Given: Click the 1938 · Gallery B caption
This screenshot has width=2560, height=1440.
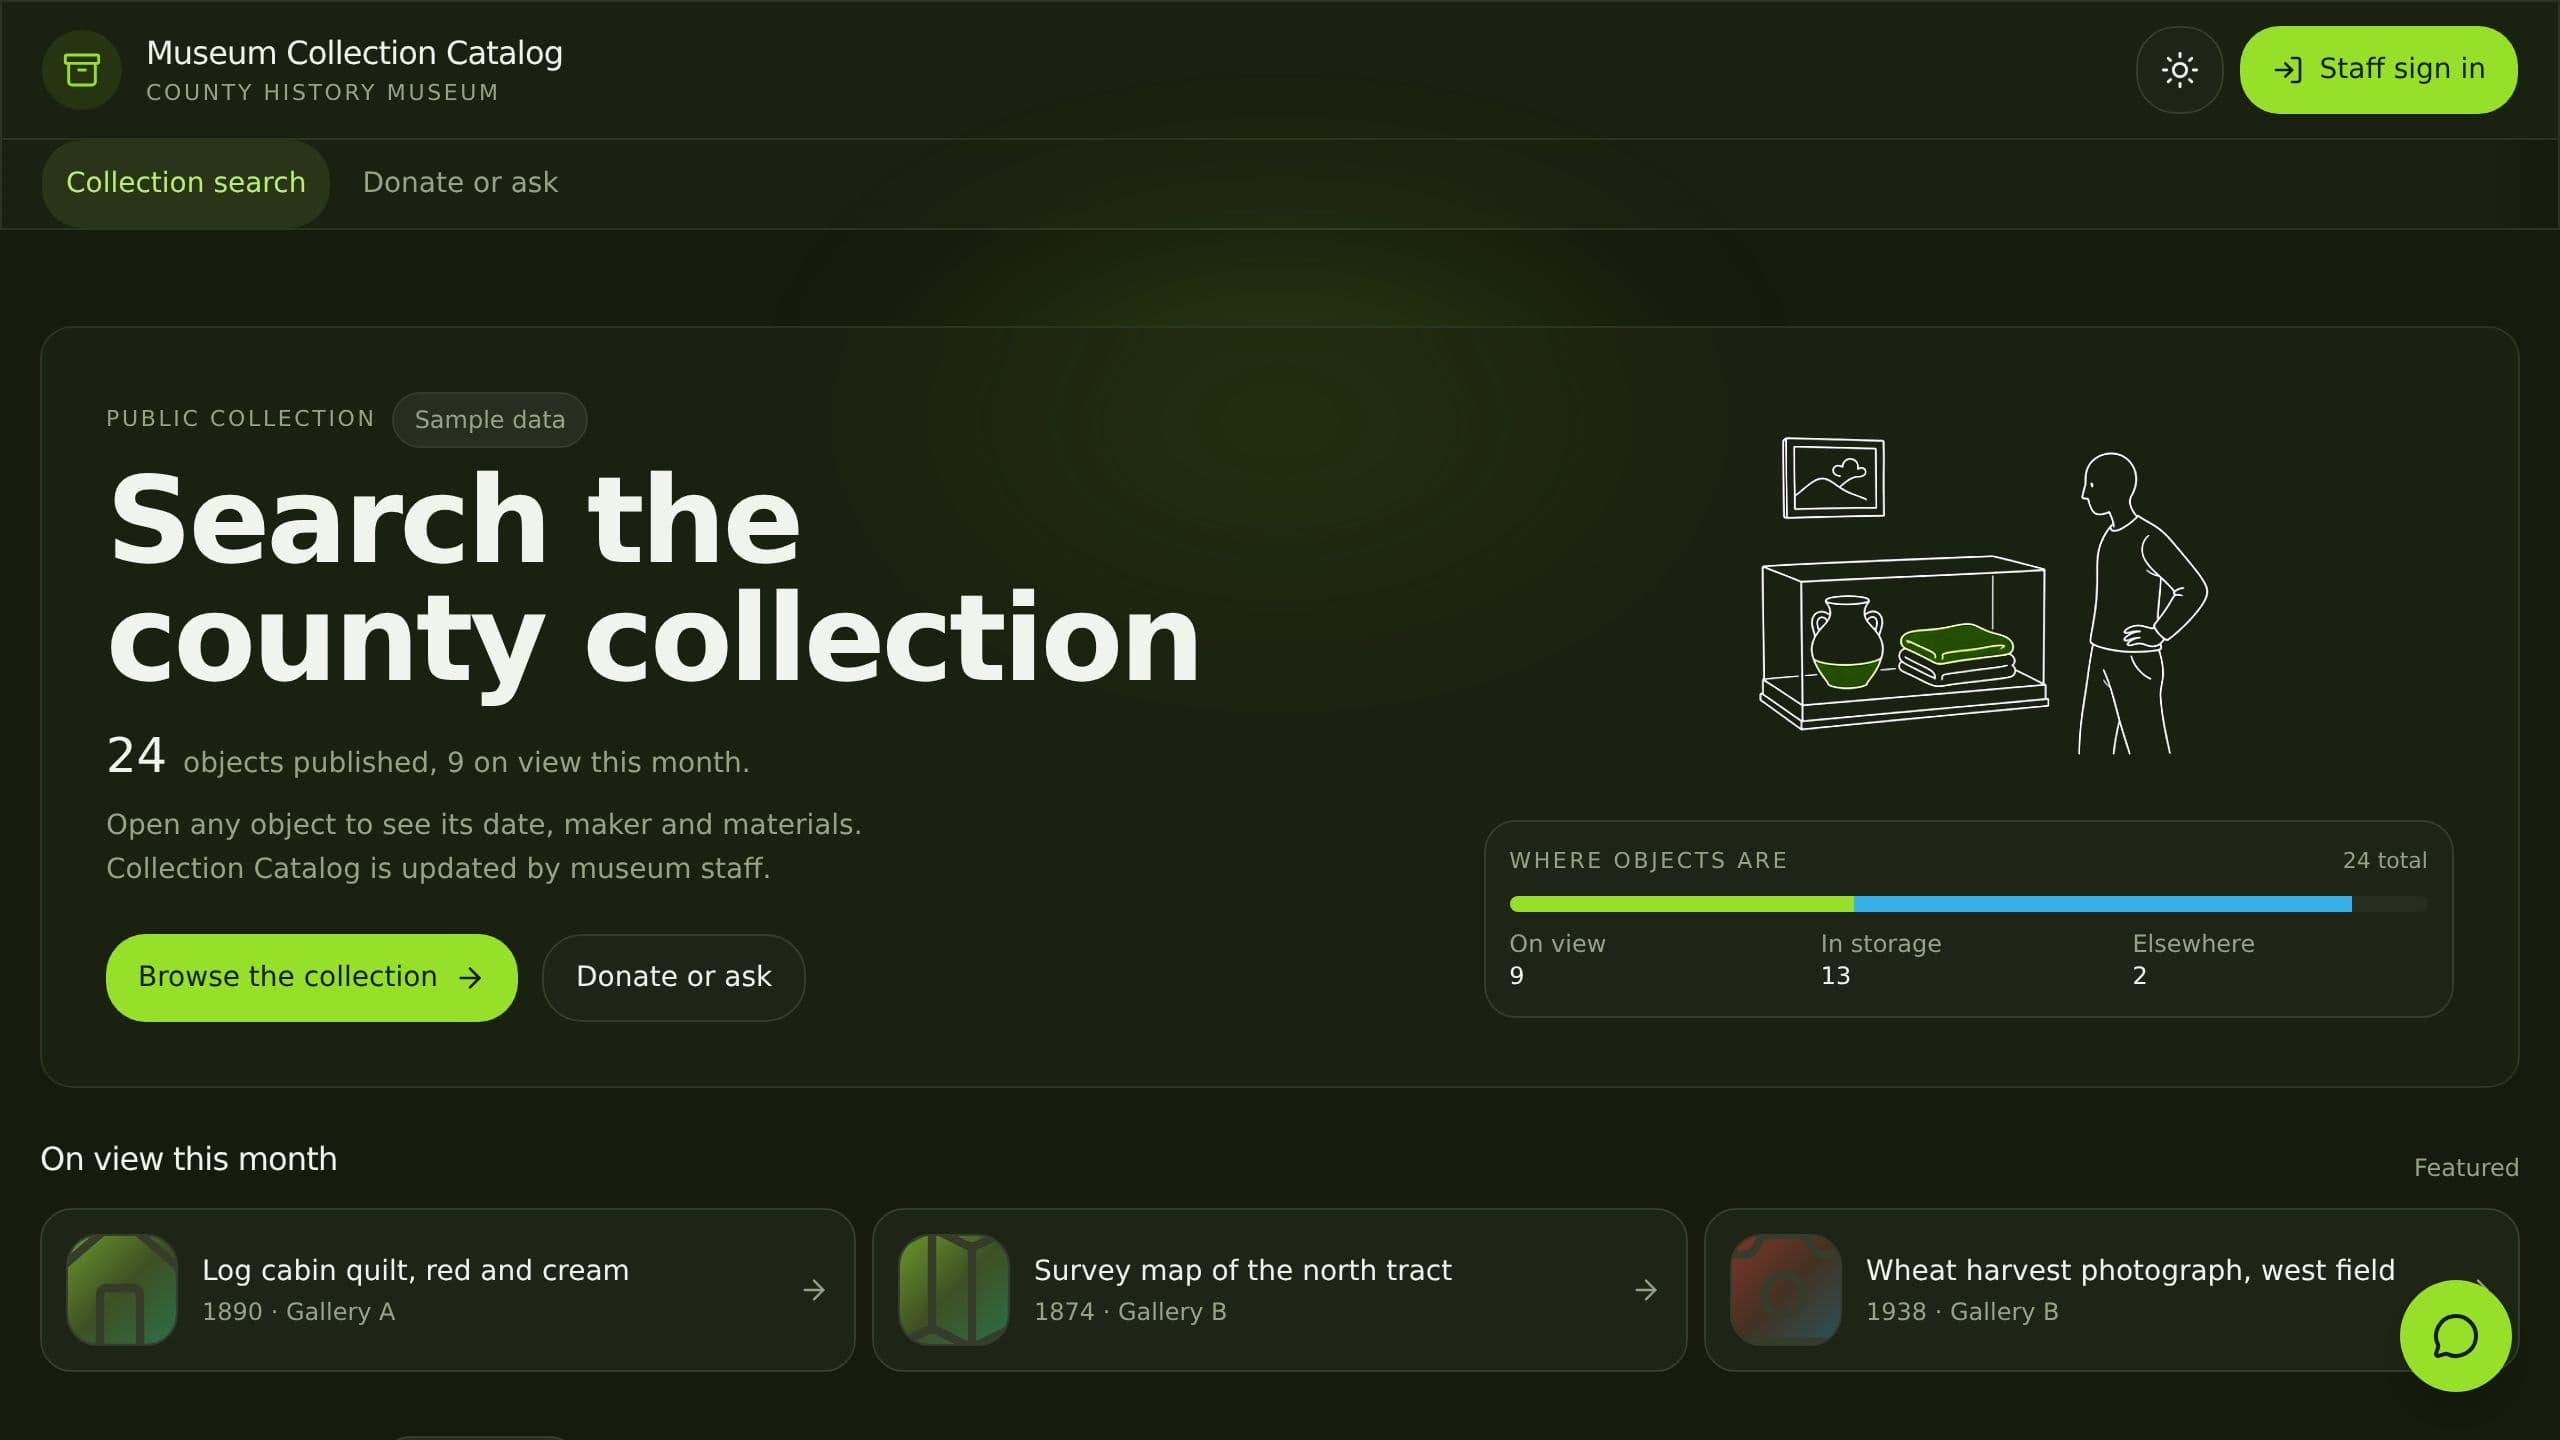Looking at the screenshot, I should point(1962,1312).
